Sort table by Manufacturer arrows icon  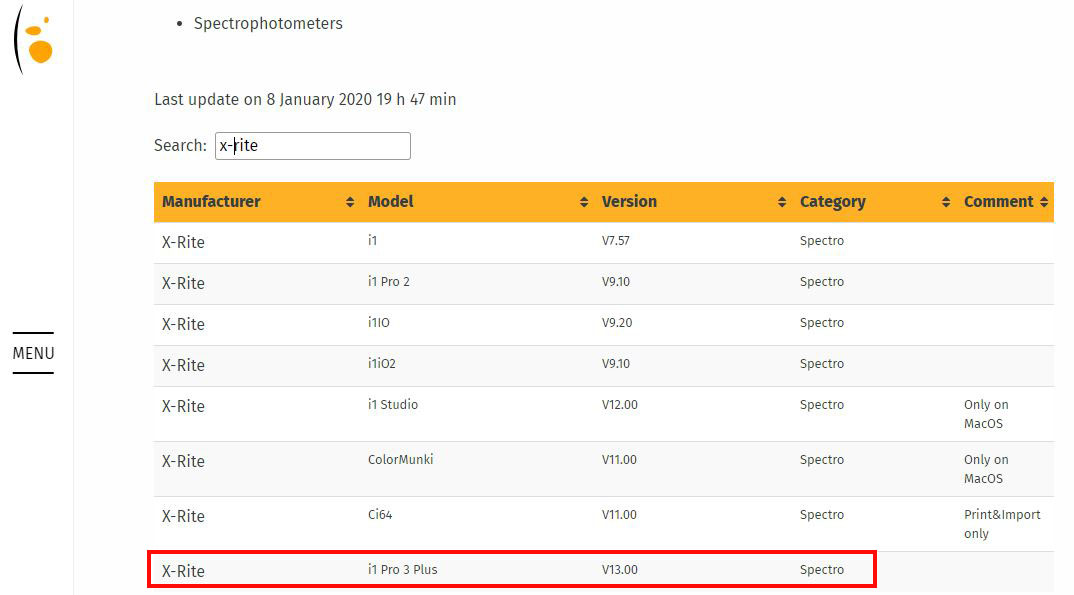(350, 202)
